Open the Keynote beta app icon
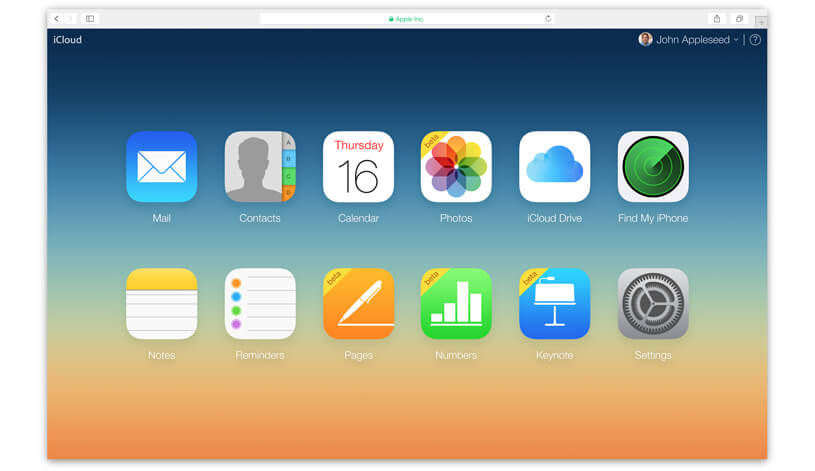This screenshot has height=471, width=815. pos(555,304)
